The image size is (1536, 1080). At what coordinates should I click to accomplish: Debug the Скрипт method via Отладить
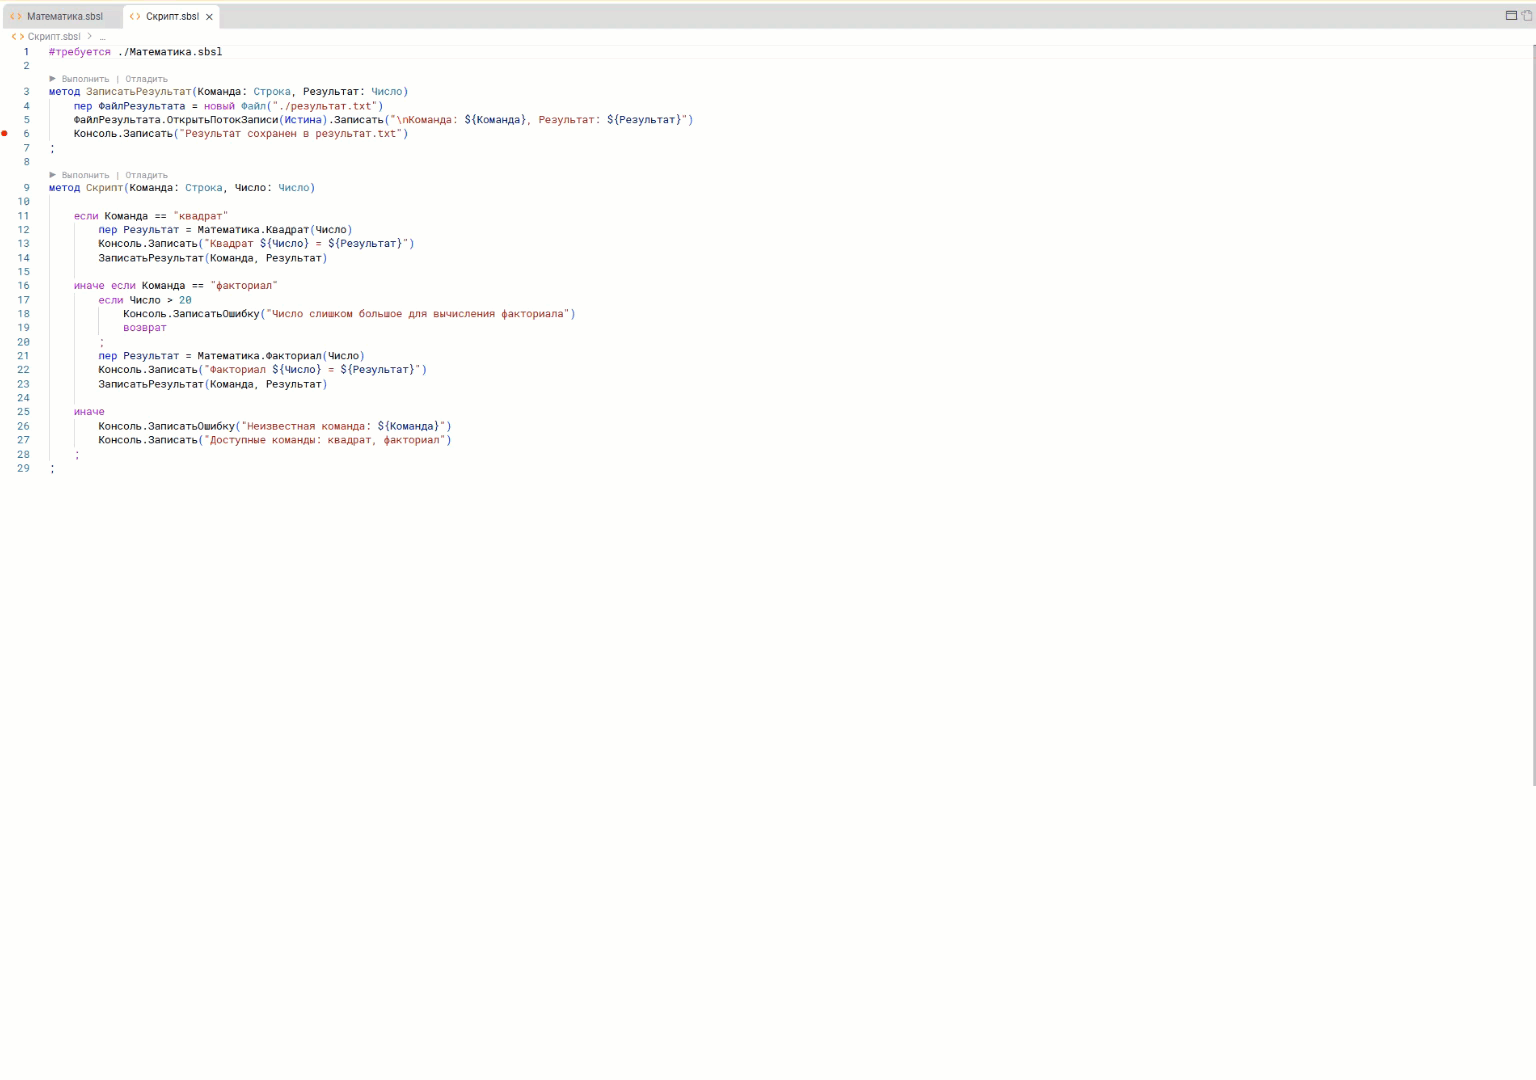146,175
